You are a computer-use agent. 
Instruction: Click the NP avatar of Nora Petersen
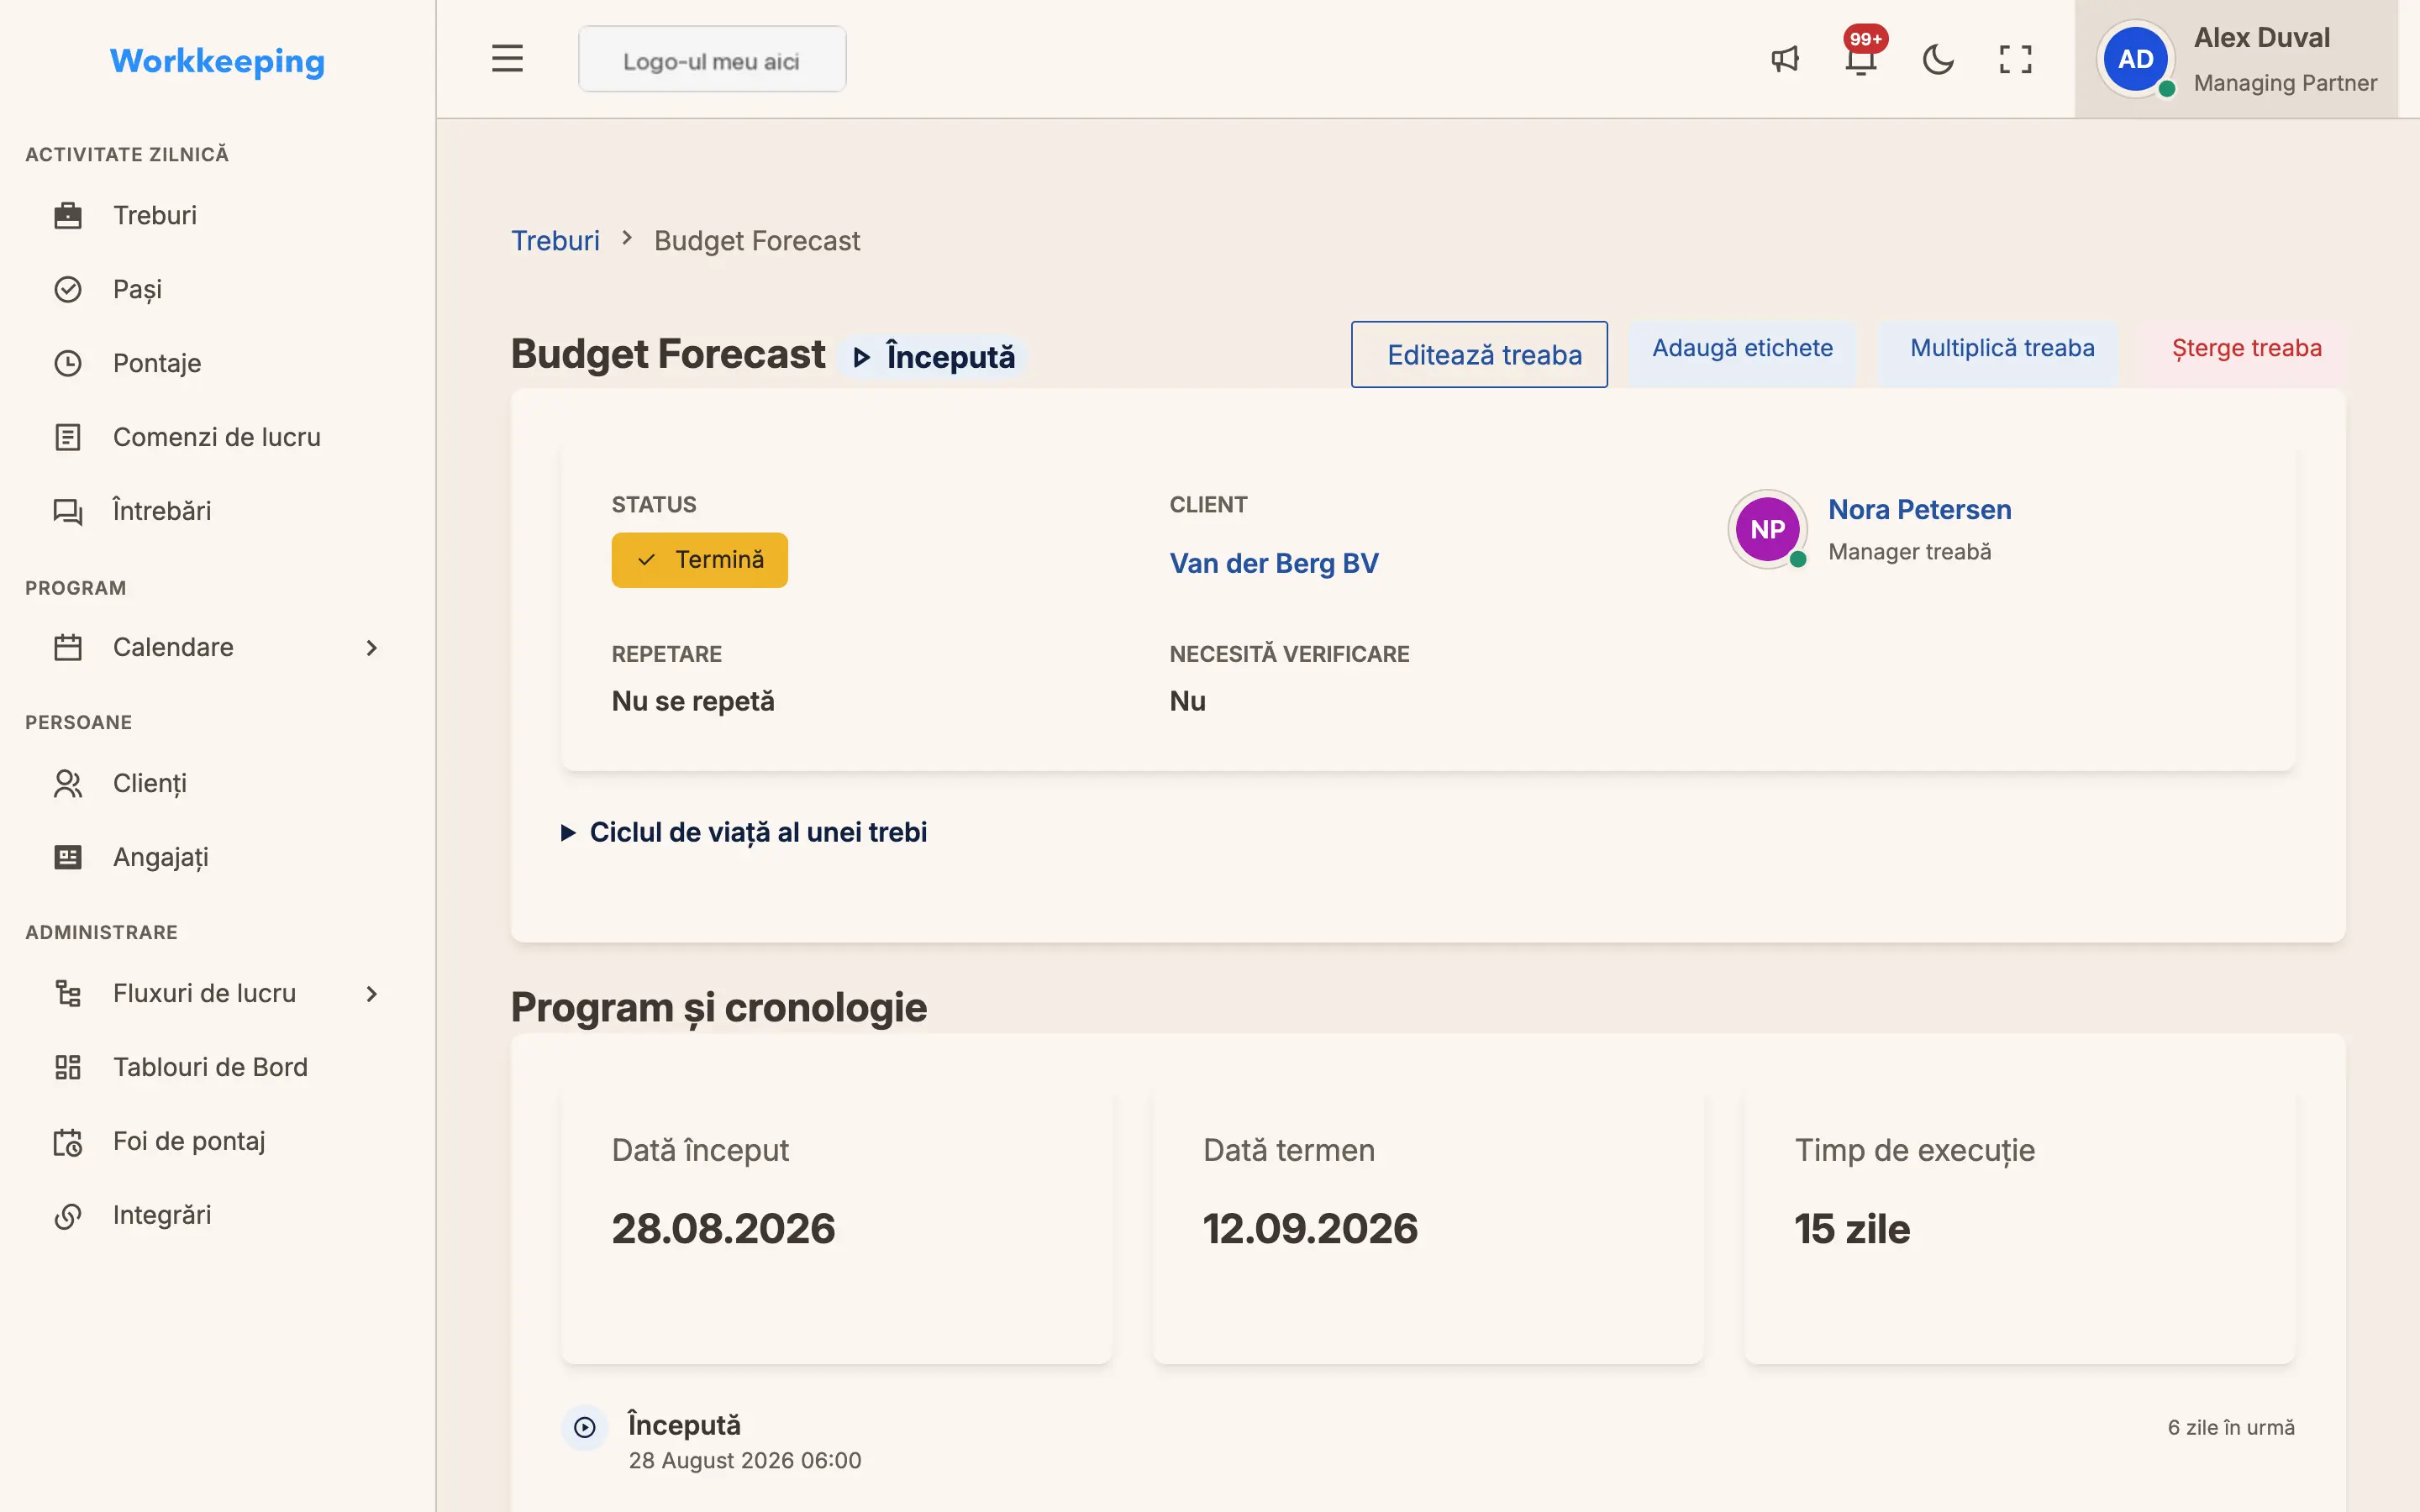(x=1767, y=529)
